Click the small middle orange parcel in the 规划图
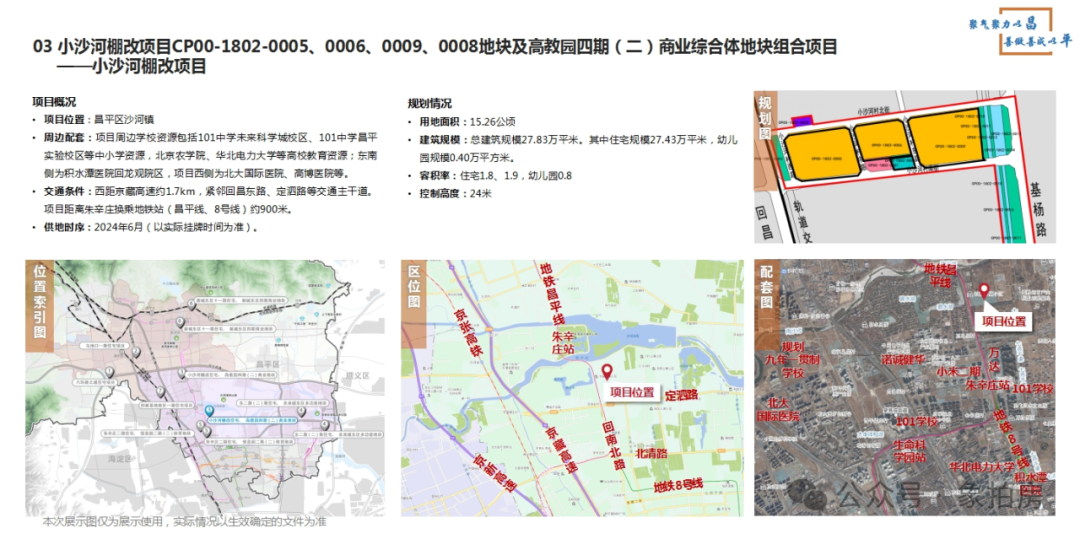 880,140
